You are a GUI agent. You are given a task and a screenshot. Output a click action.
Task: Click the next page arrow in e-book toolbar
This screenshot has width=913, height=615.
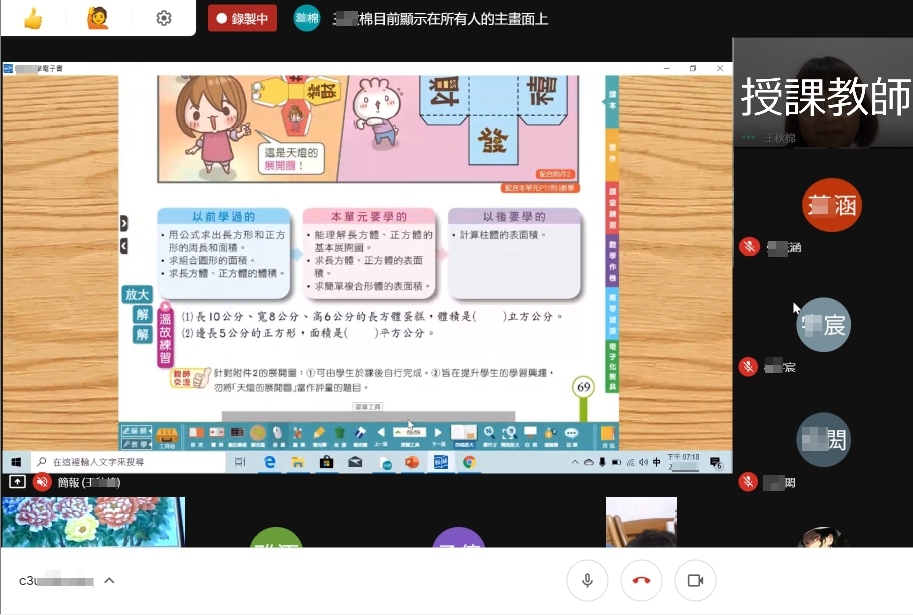coord(435,434)
